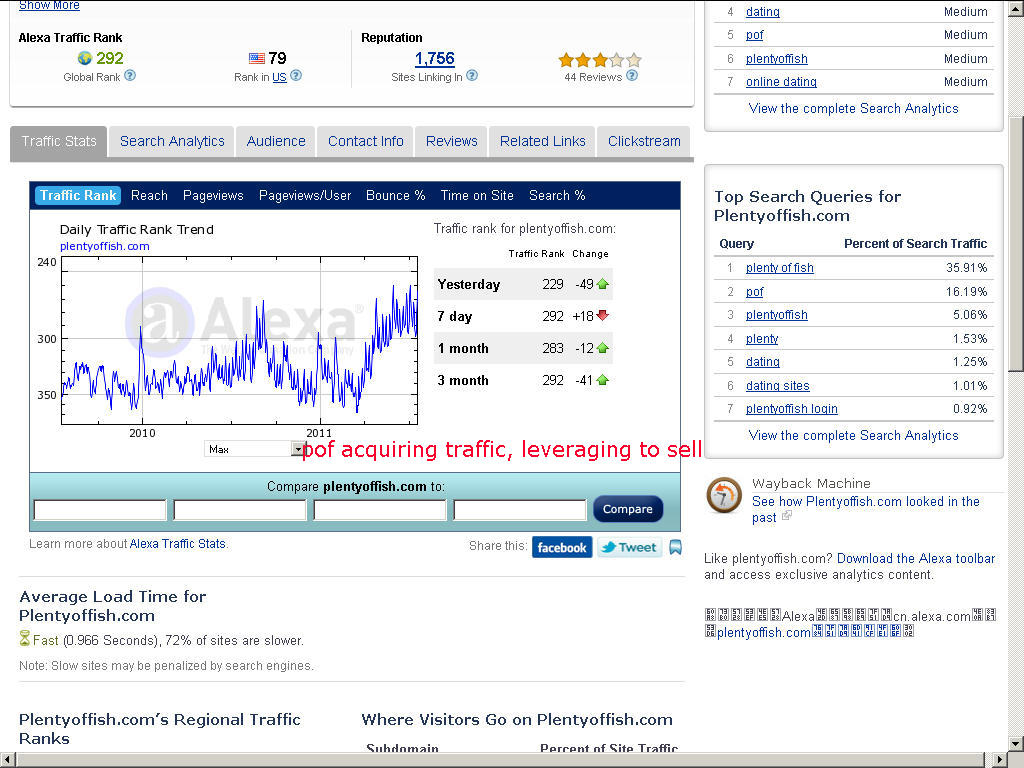Open the 'plentyoffish login' query link

click(x=792, y=409)
